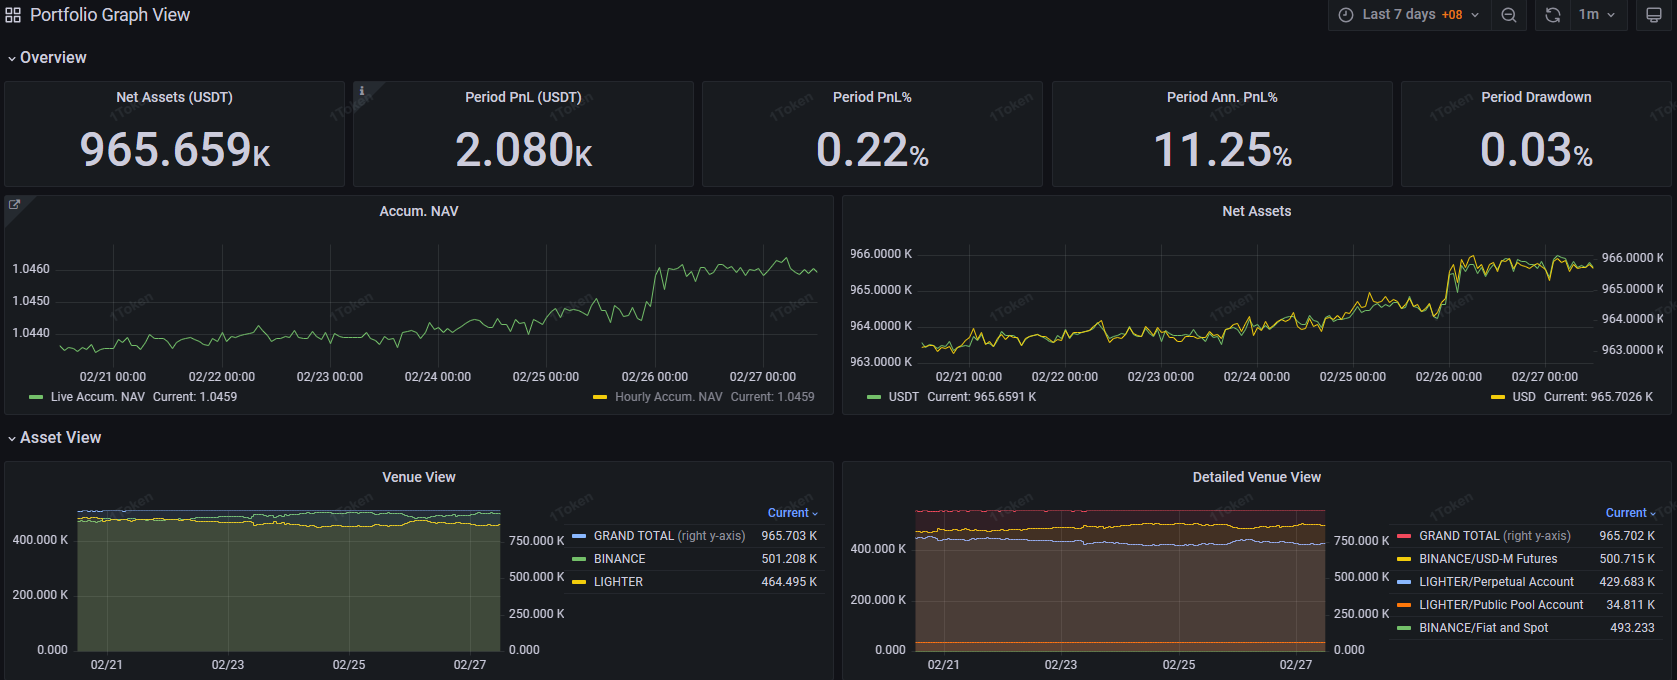Viewport: 1677px width, 680px height.
Task: Change color of LIGHTER/Public Pool orange swatch
Action: click(x=1404, y=605)
